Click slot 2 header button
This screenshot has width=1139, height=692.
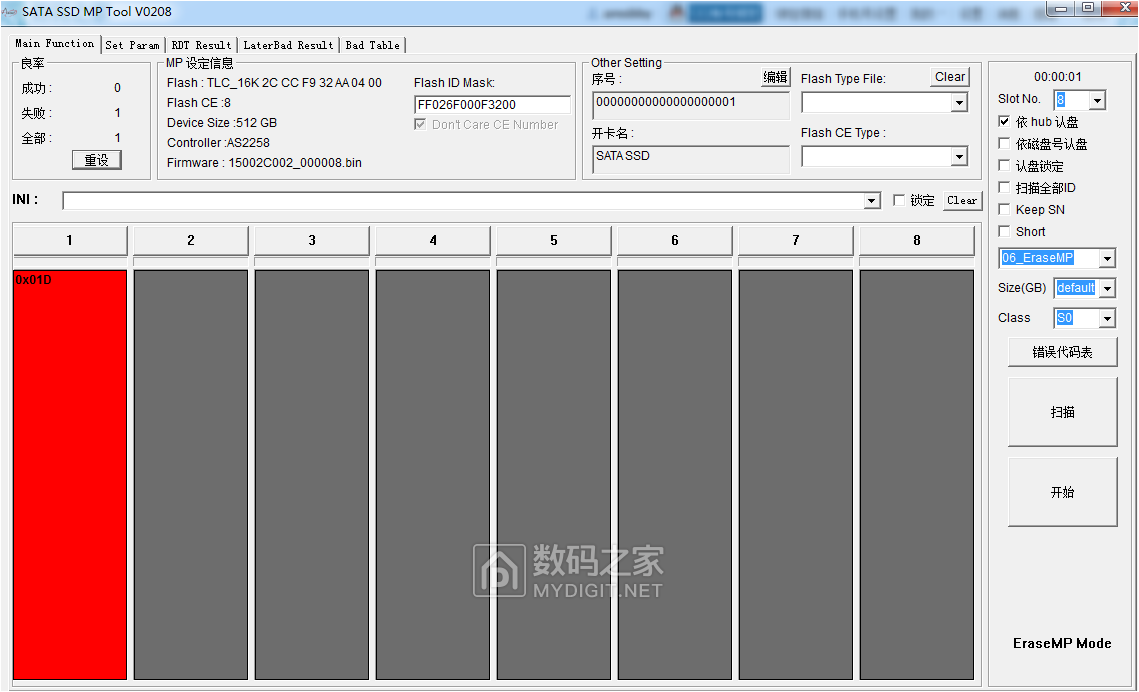click(191, 240)
